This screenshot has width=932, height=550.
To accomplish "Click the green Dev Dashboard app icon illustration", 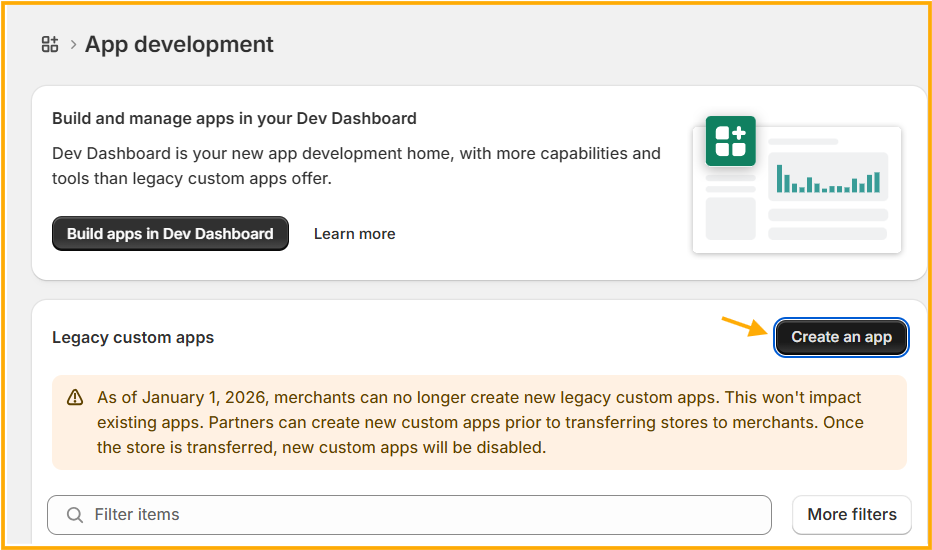I will click(731, 141).
